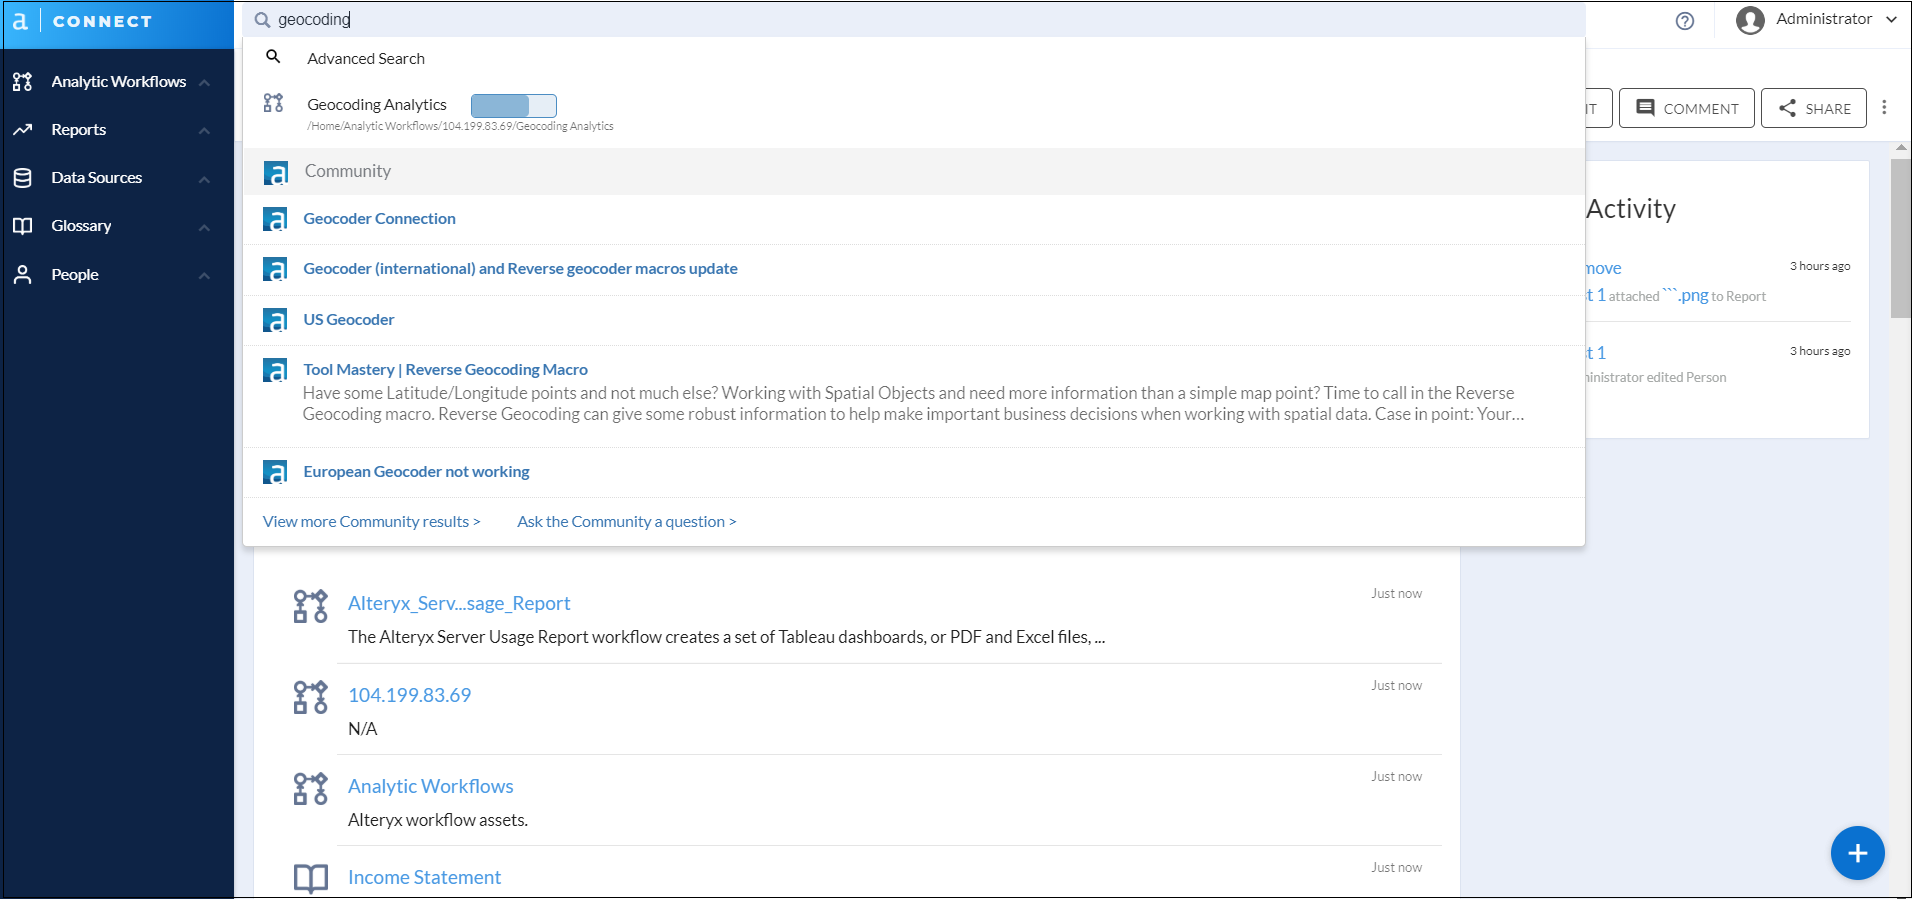Click the Reports trend-line sidebar icon
This screenshot has width=1912, height=899.
point(23,130)
